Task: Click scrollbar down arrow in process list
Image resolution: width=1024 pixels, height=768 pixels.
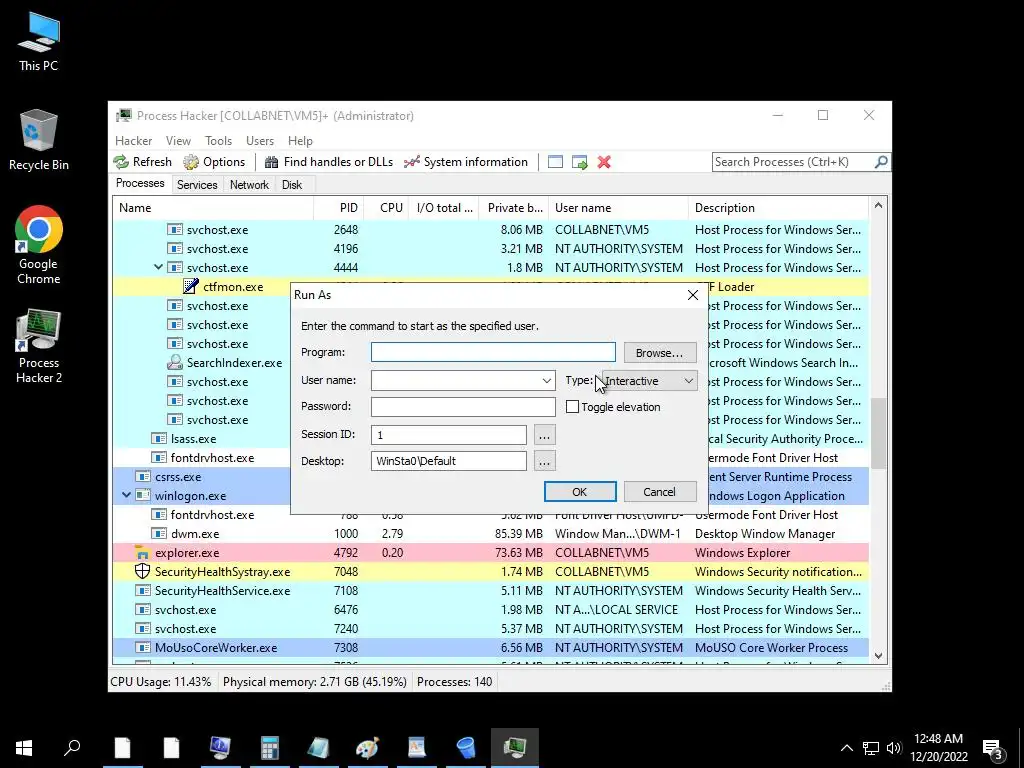Action: tap(878, 656)
